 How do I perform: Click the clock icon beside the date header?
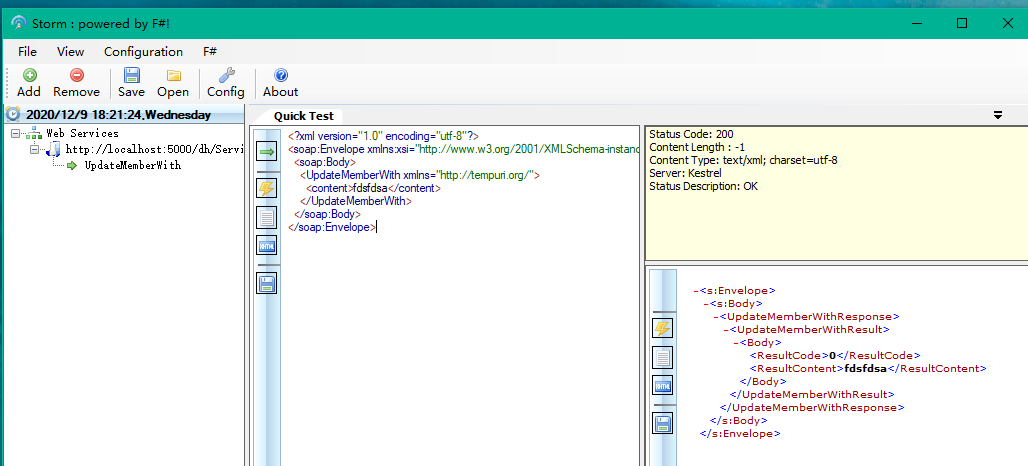(13, 115)
